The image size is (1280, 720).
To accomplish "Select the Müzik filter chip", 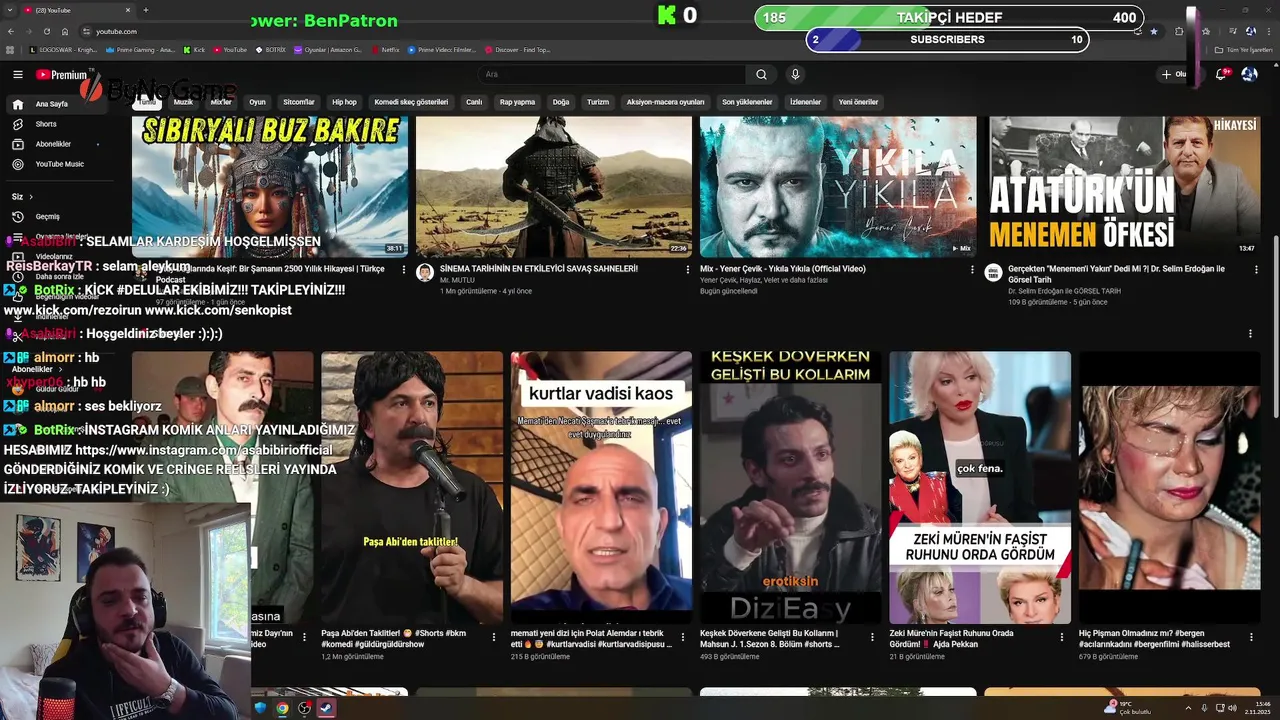I will 183,102.
